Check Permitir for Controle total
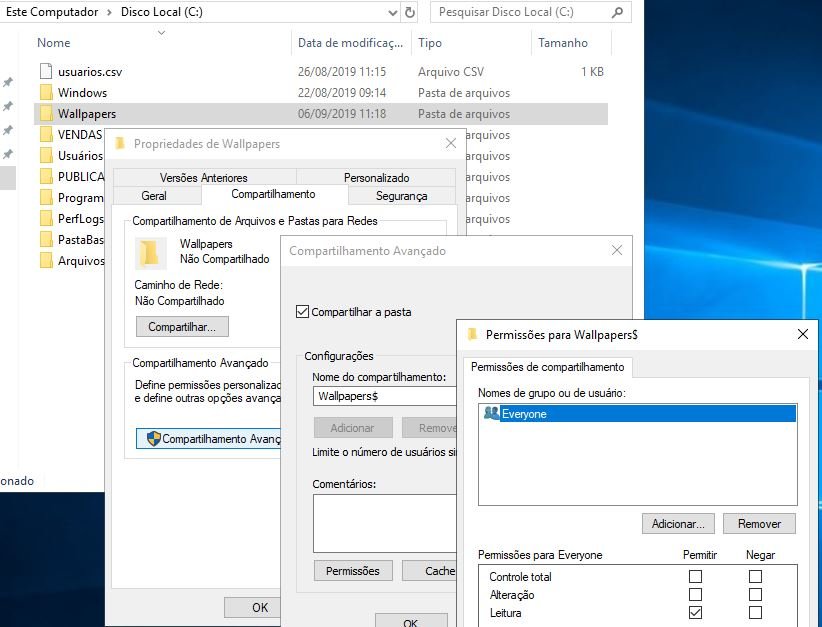This screenshot has height=627, width=822. click(x=695, y=576)
